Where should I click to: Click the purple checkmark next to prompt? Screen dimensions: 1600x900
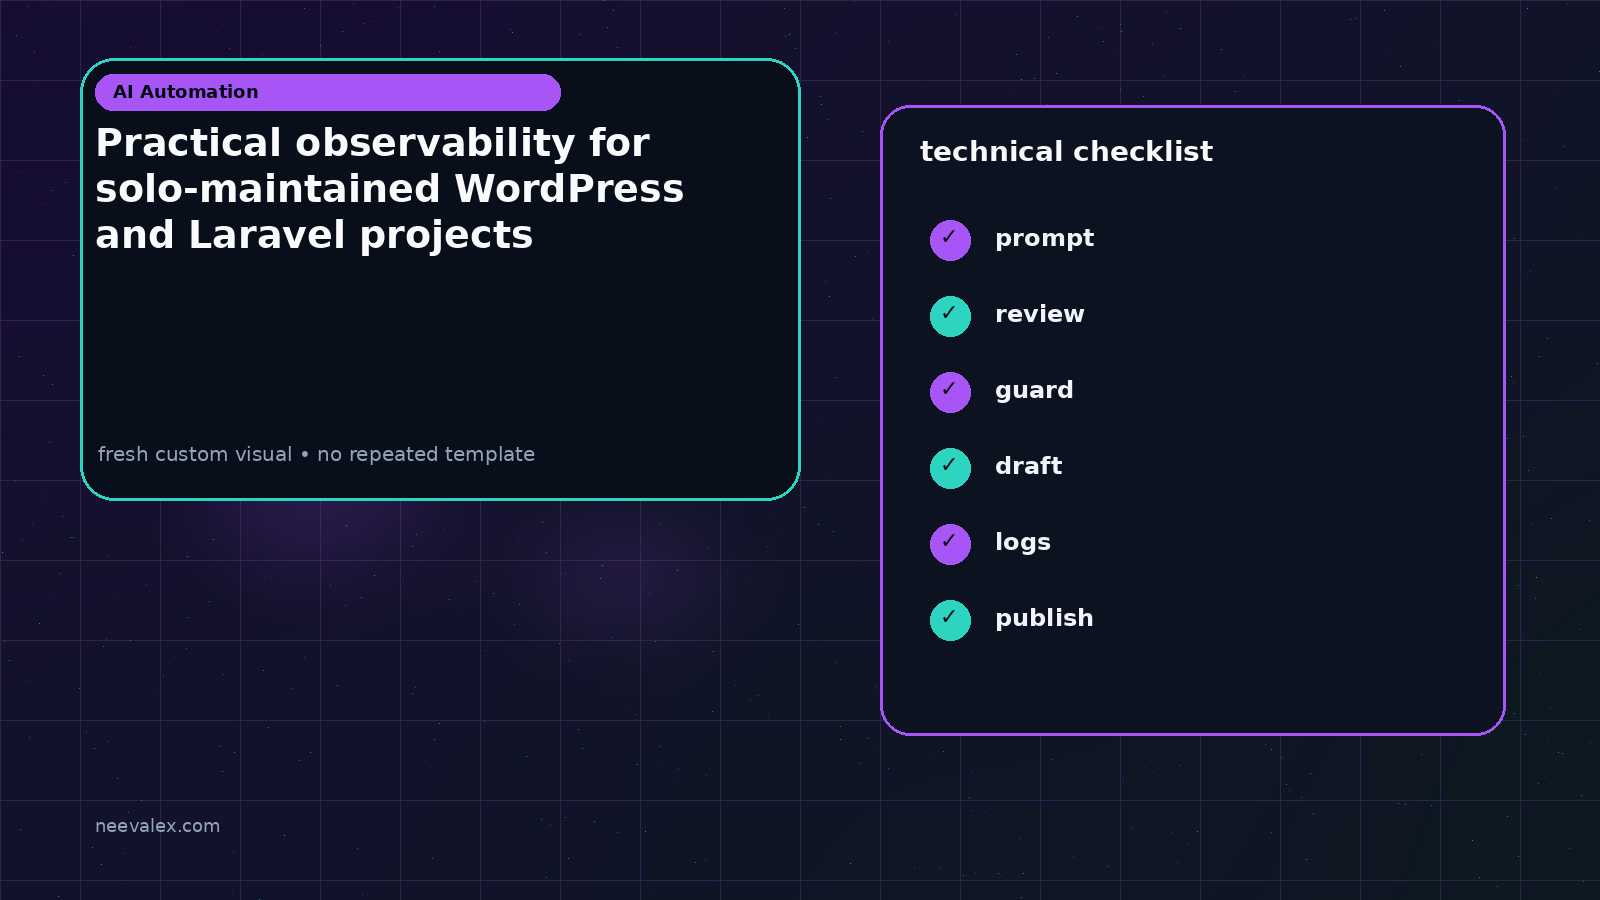tap(950, 240)
